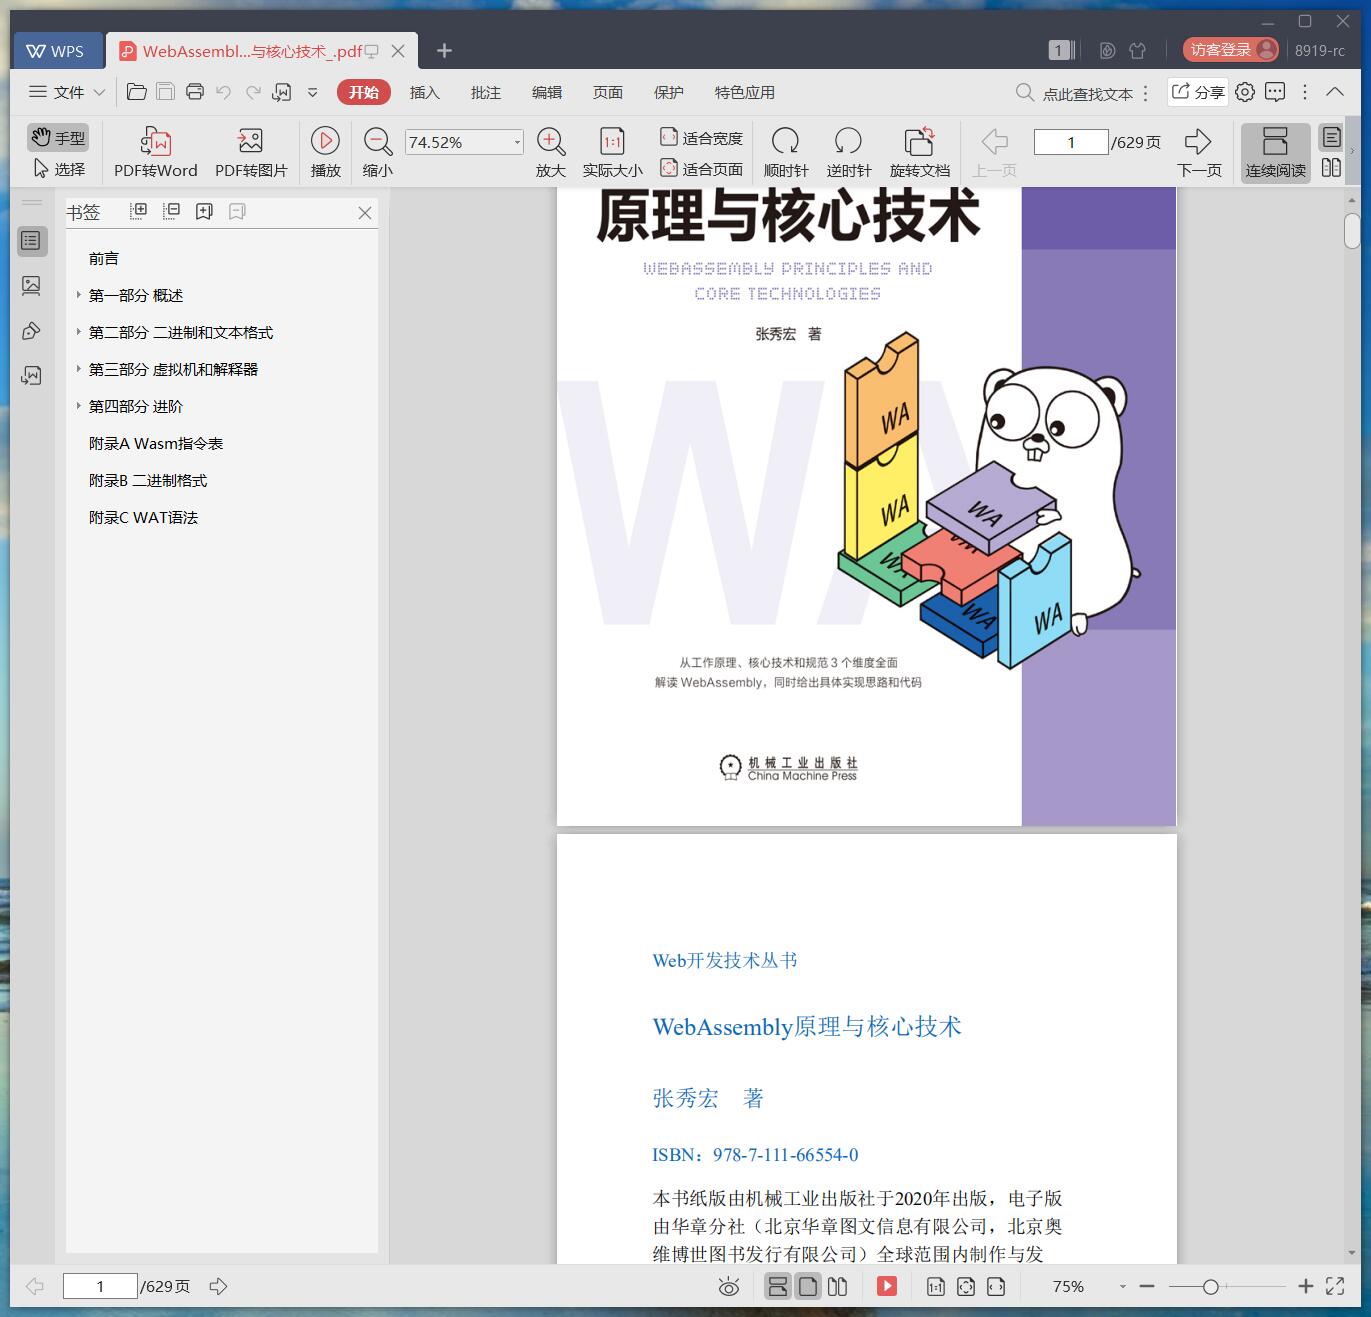
Task: Expand 第三部分 虚拟机和解释器 bookmark
Action: [79, 369]
